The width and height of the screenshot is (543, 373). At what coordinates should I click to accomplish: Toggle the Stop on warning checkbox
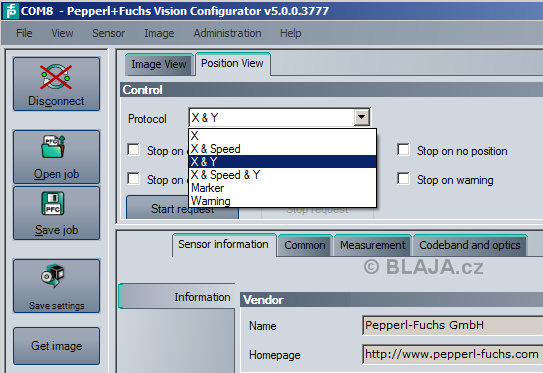pos(403,179)
